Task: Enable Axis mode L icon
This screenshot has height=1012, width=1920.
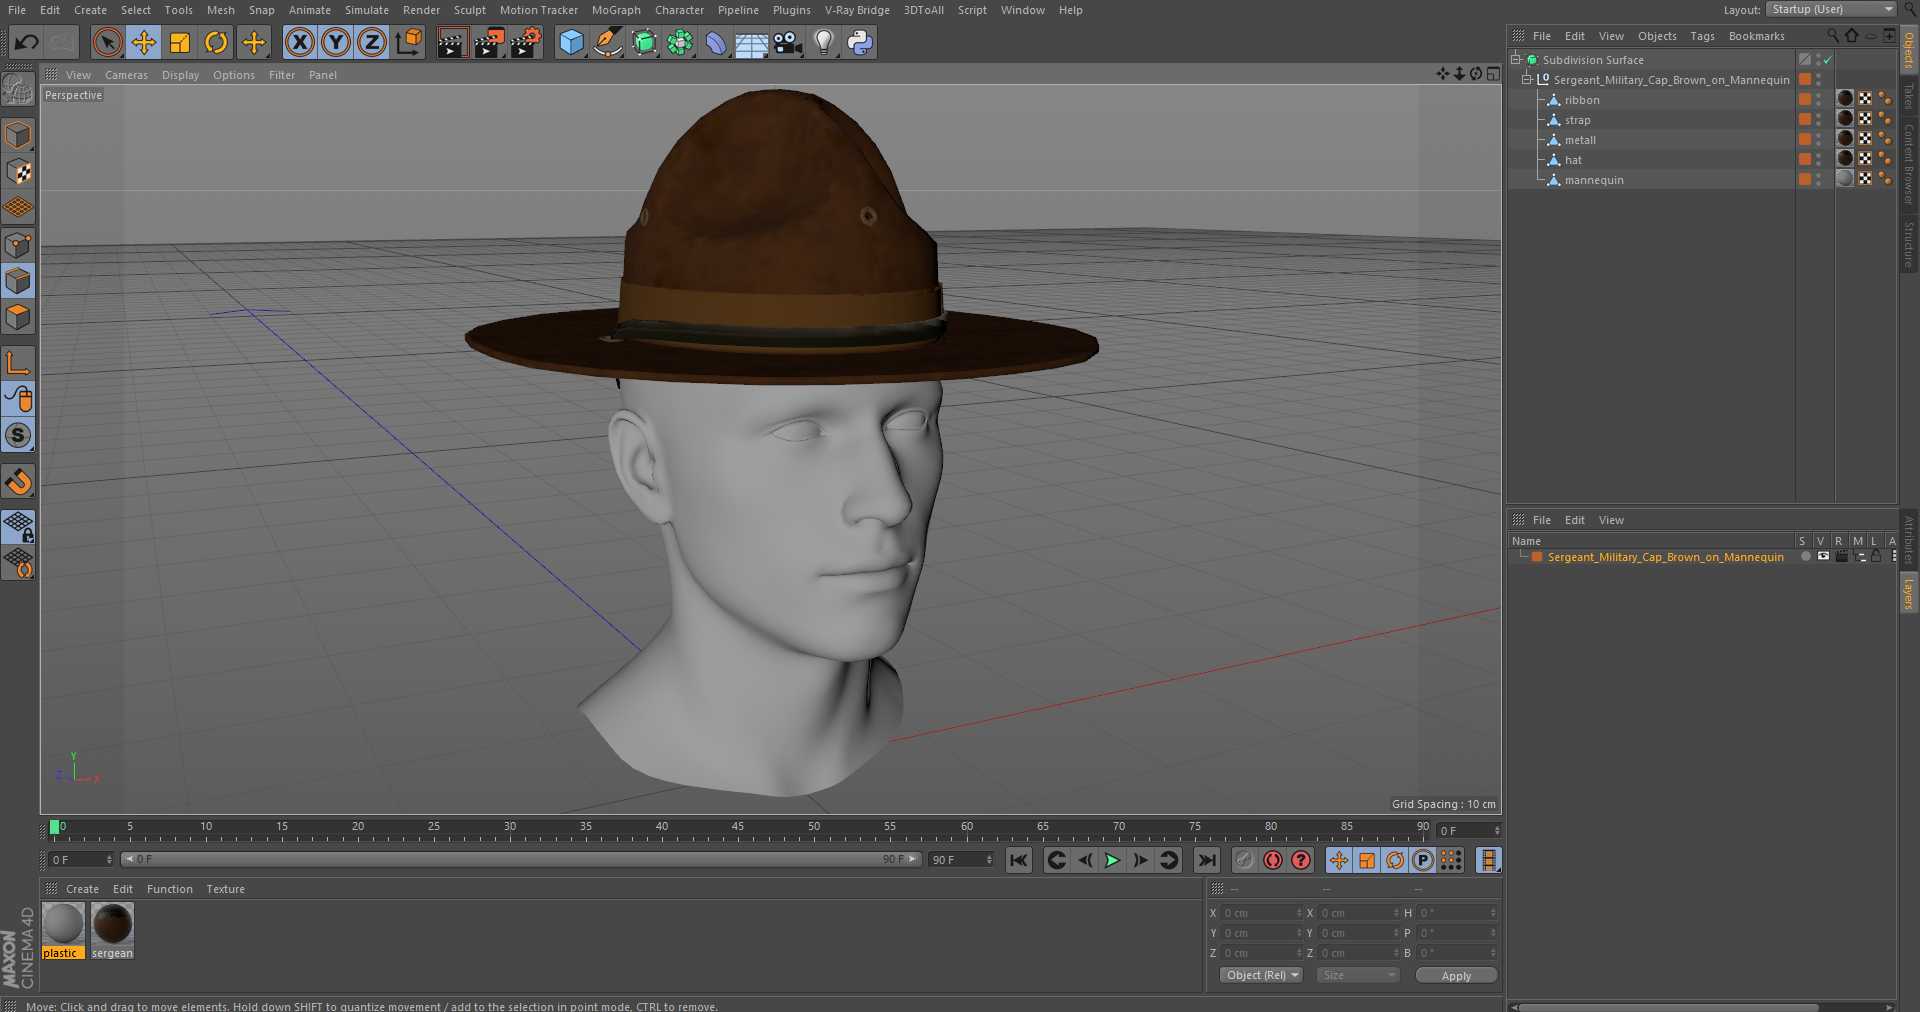Action: 18,362
